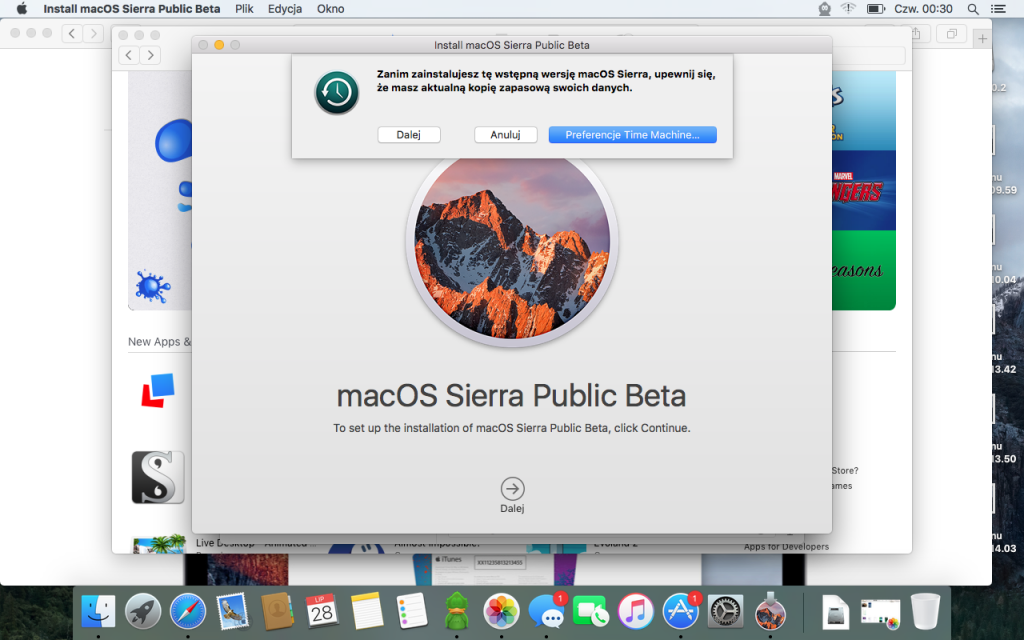Open Spotlight search magnifier icon
Image resolution: width=1024 pixels, height=640 pixels.
click(x=973, y=8)
